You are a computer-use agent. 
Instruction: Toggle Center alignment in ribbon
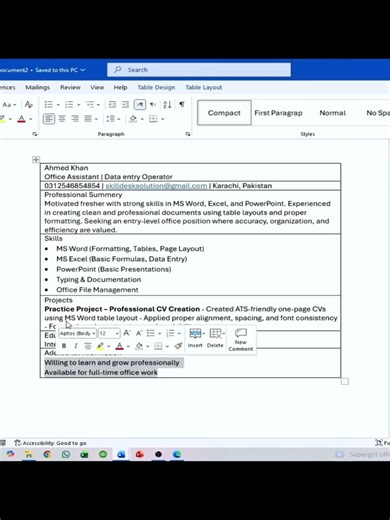62,119
